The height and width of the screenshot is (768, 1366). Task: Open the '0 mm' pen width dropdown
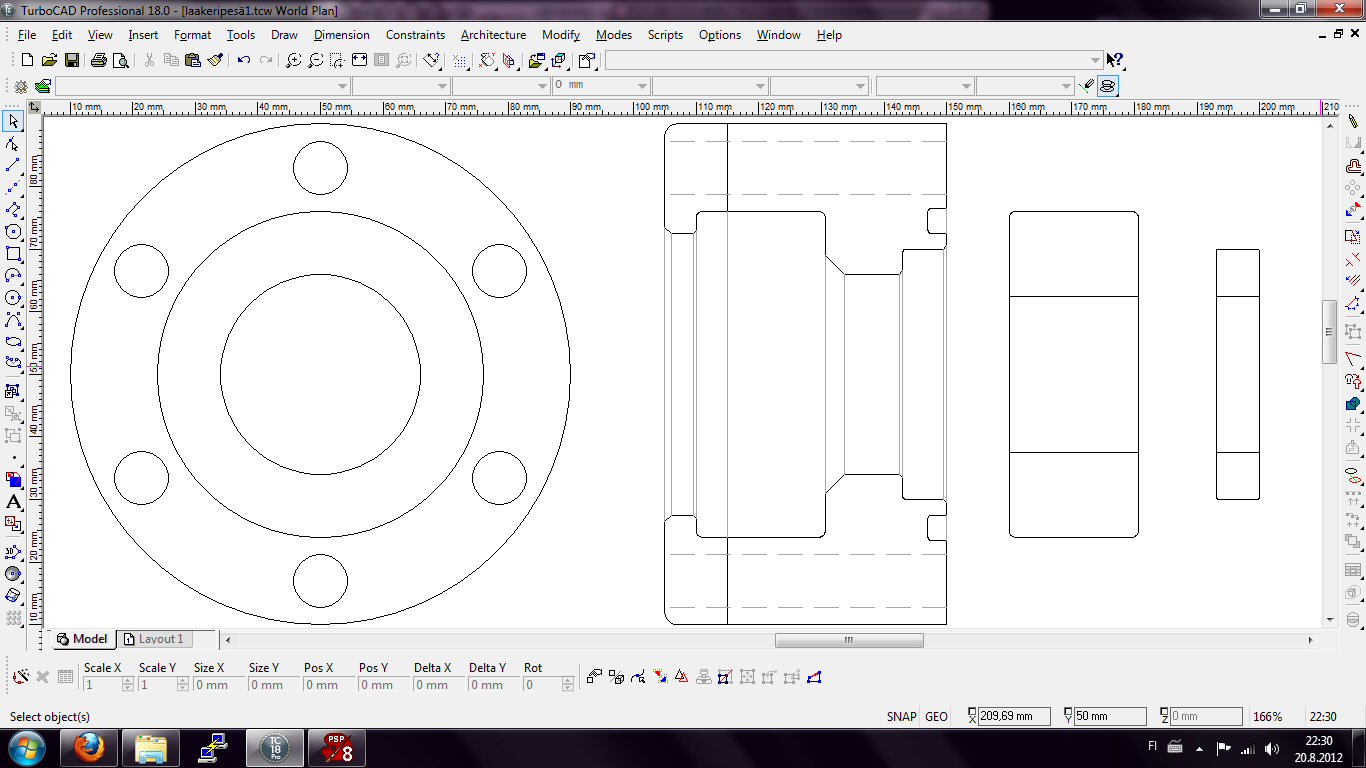pyautogui.click(x=642, y=87)
